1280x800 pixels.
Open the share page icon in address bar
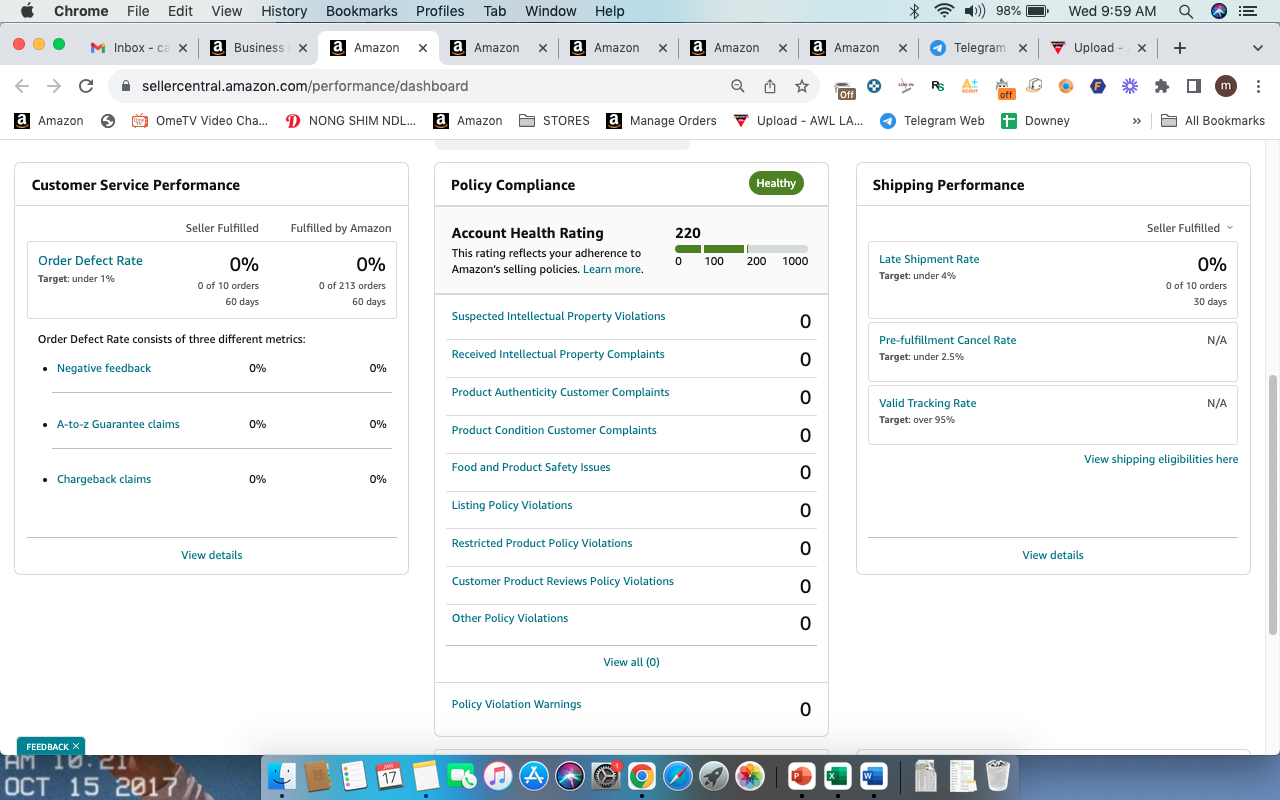[770, 86]
